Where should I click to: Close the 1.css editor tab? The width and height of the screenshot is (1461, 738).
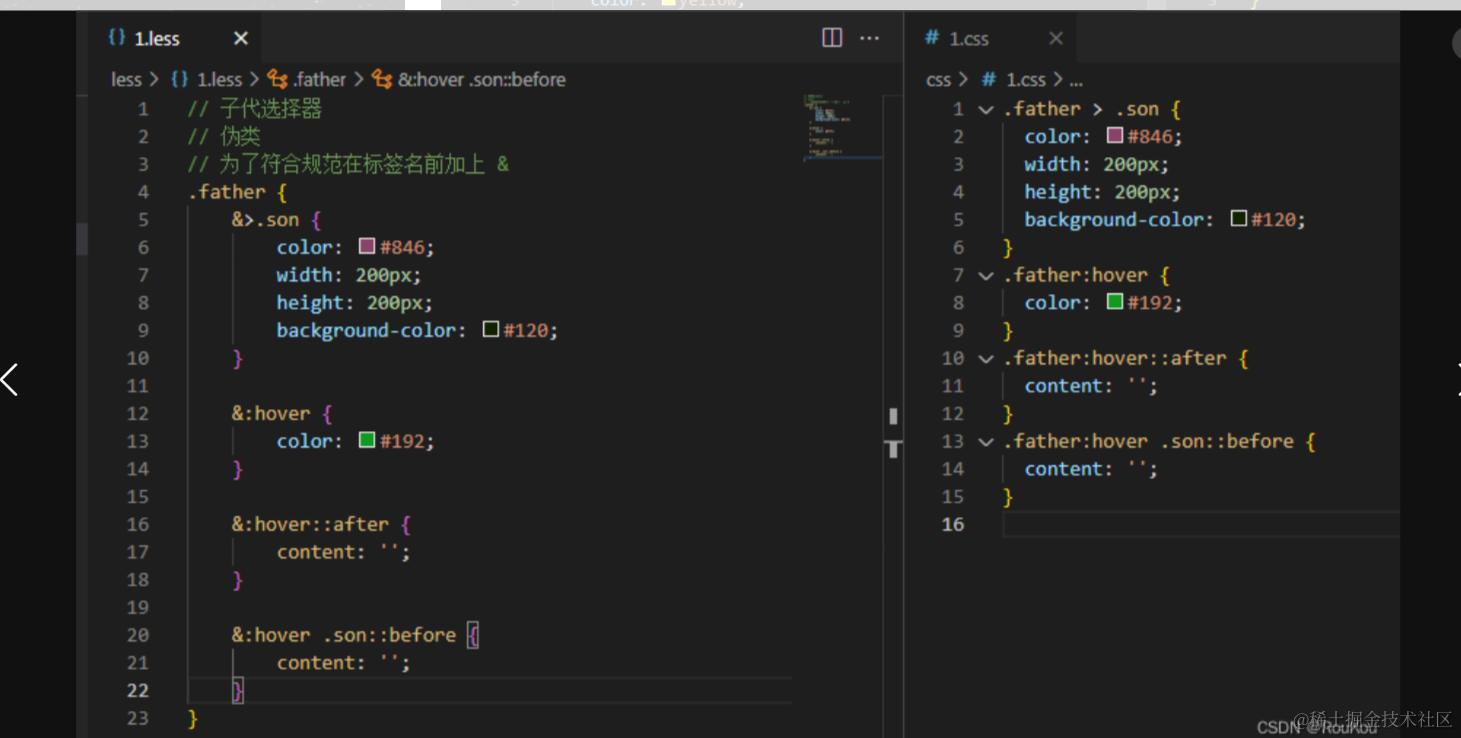coord(1056,38)
